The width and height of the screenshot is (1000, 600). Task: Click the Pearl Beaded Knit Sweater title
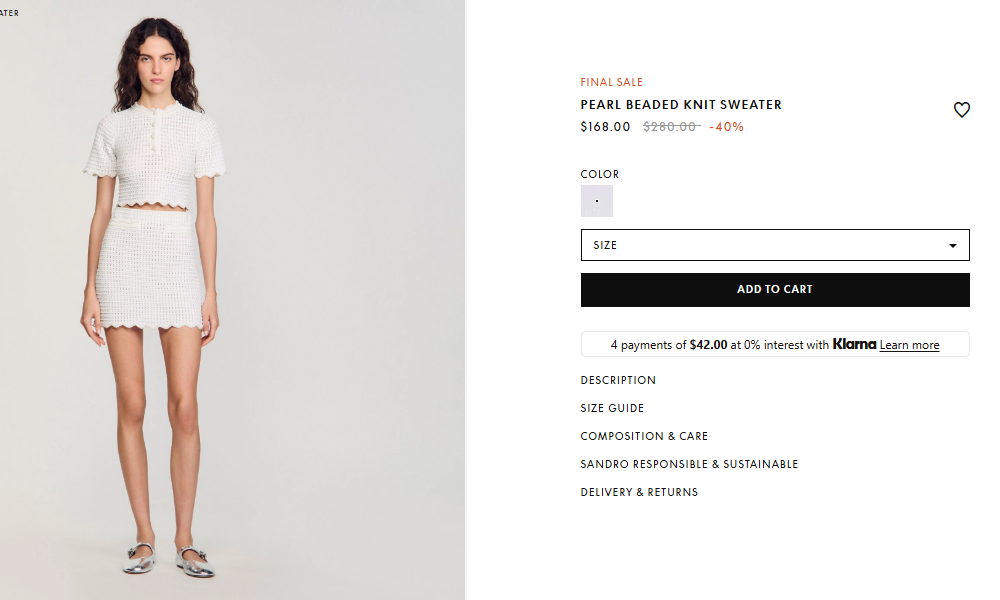click(680, 105)
